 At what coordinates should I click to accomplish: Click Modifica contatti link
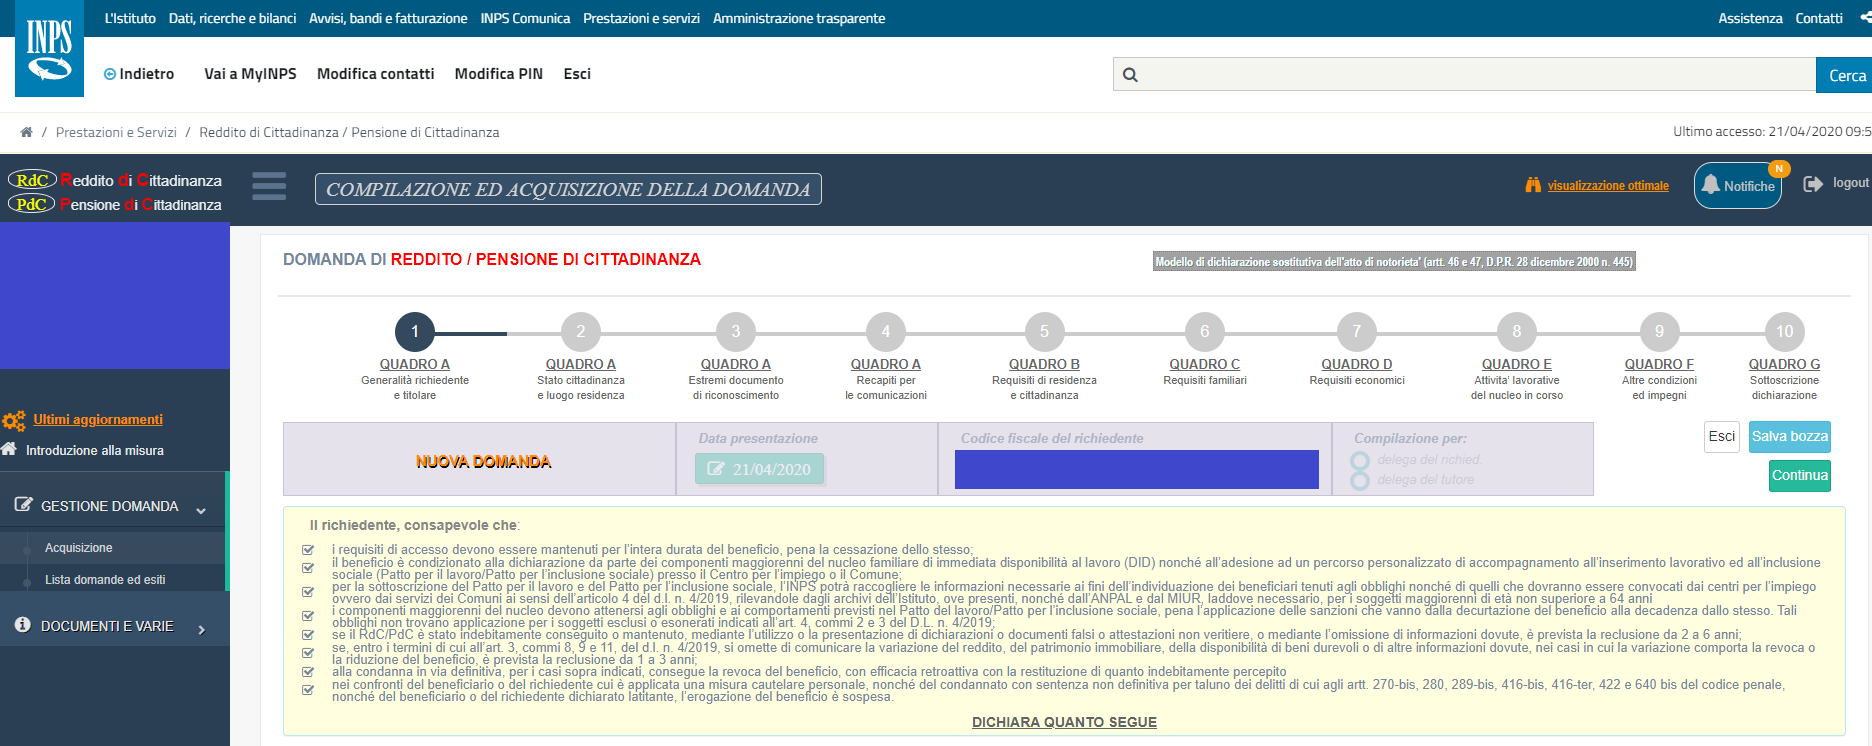(x=376, y=74)
